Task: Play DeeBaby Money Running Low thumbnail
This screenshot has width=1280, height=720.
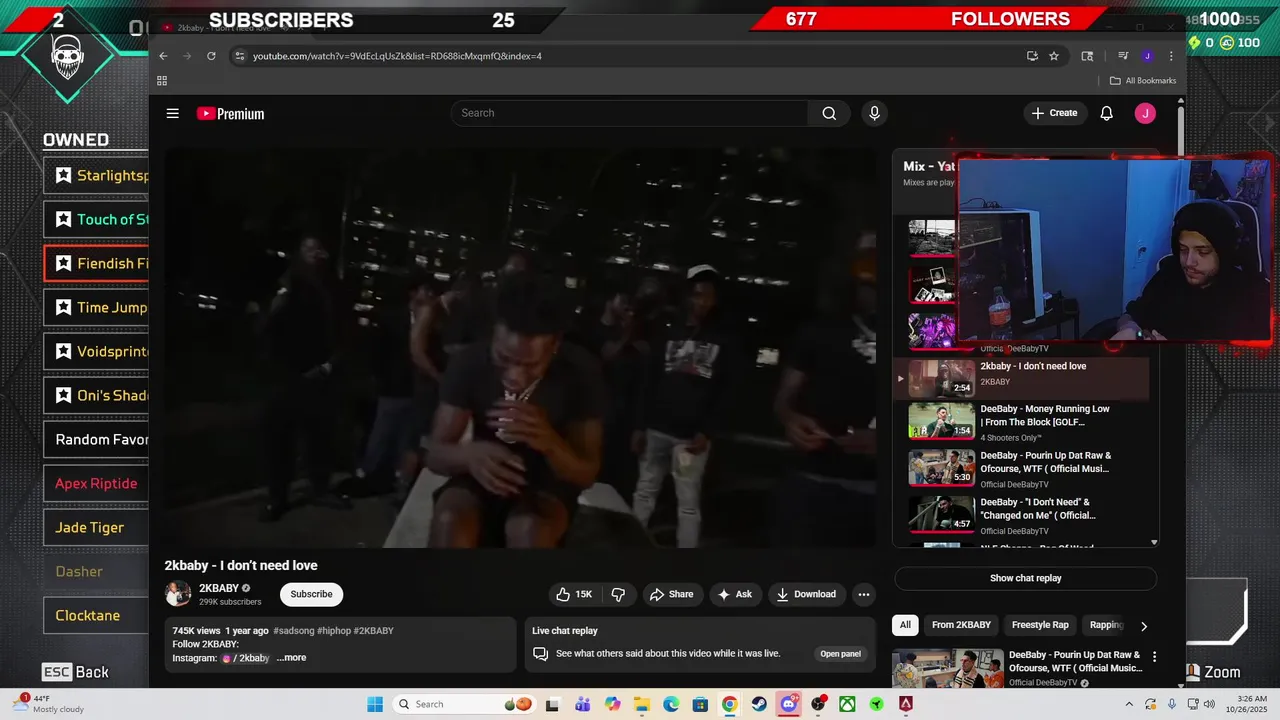Action: tap(941, 421)
